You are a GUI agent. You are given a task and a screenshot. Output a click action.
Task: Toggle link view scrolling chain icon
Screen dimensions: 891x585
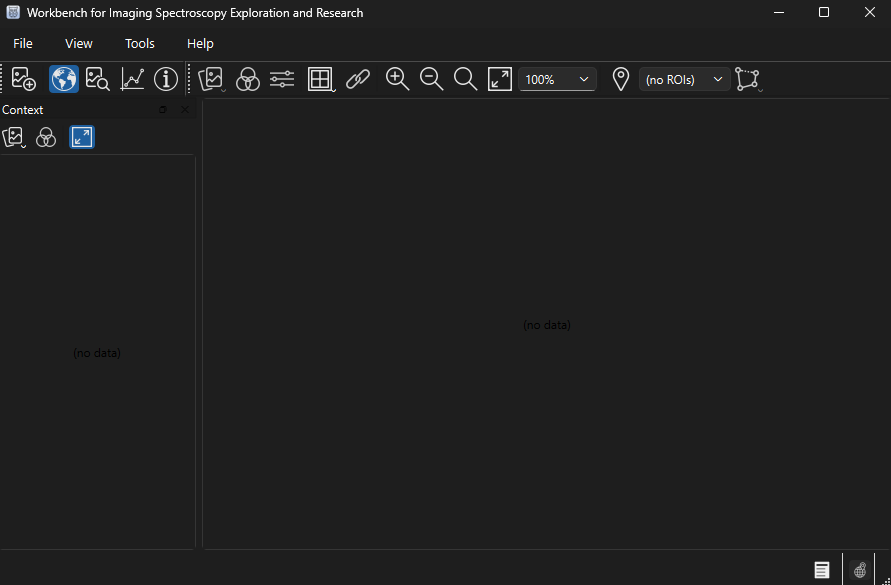pyautogui.click(x=358, y=79)
